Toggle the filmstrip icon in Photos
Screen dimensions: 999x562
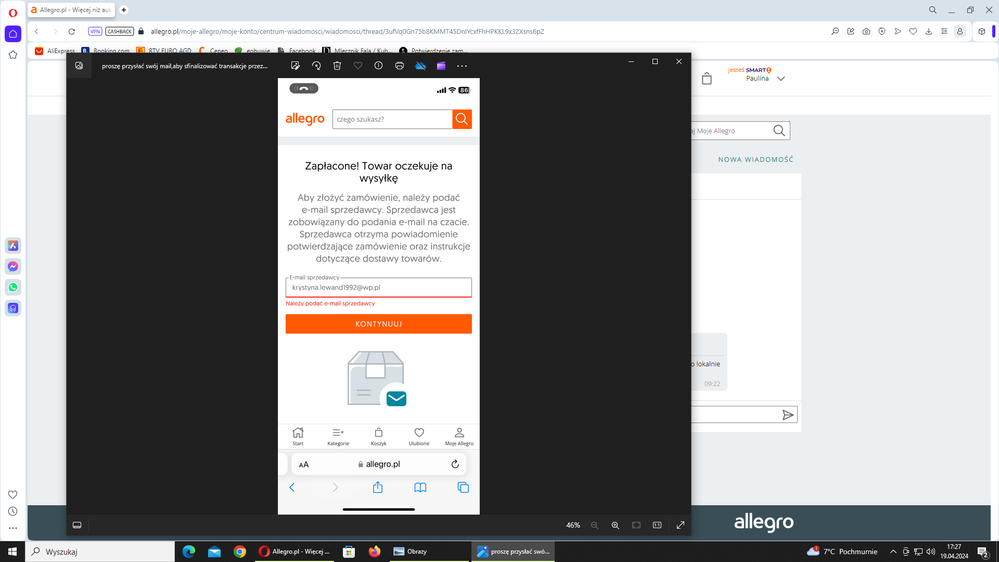pyautogui.click(x=77, y=525)
